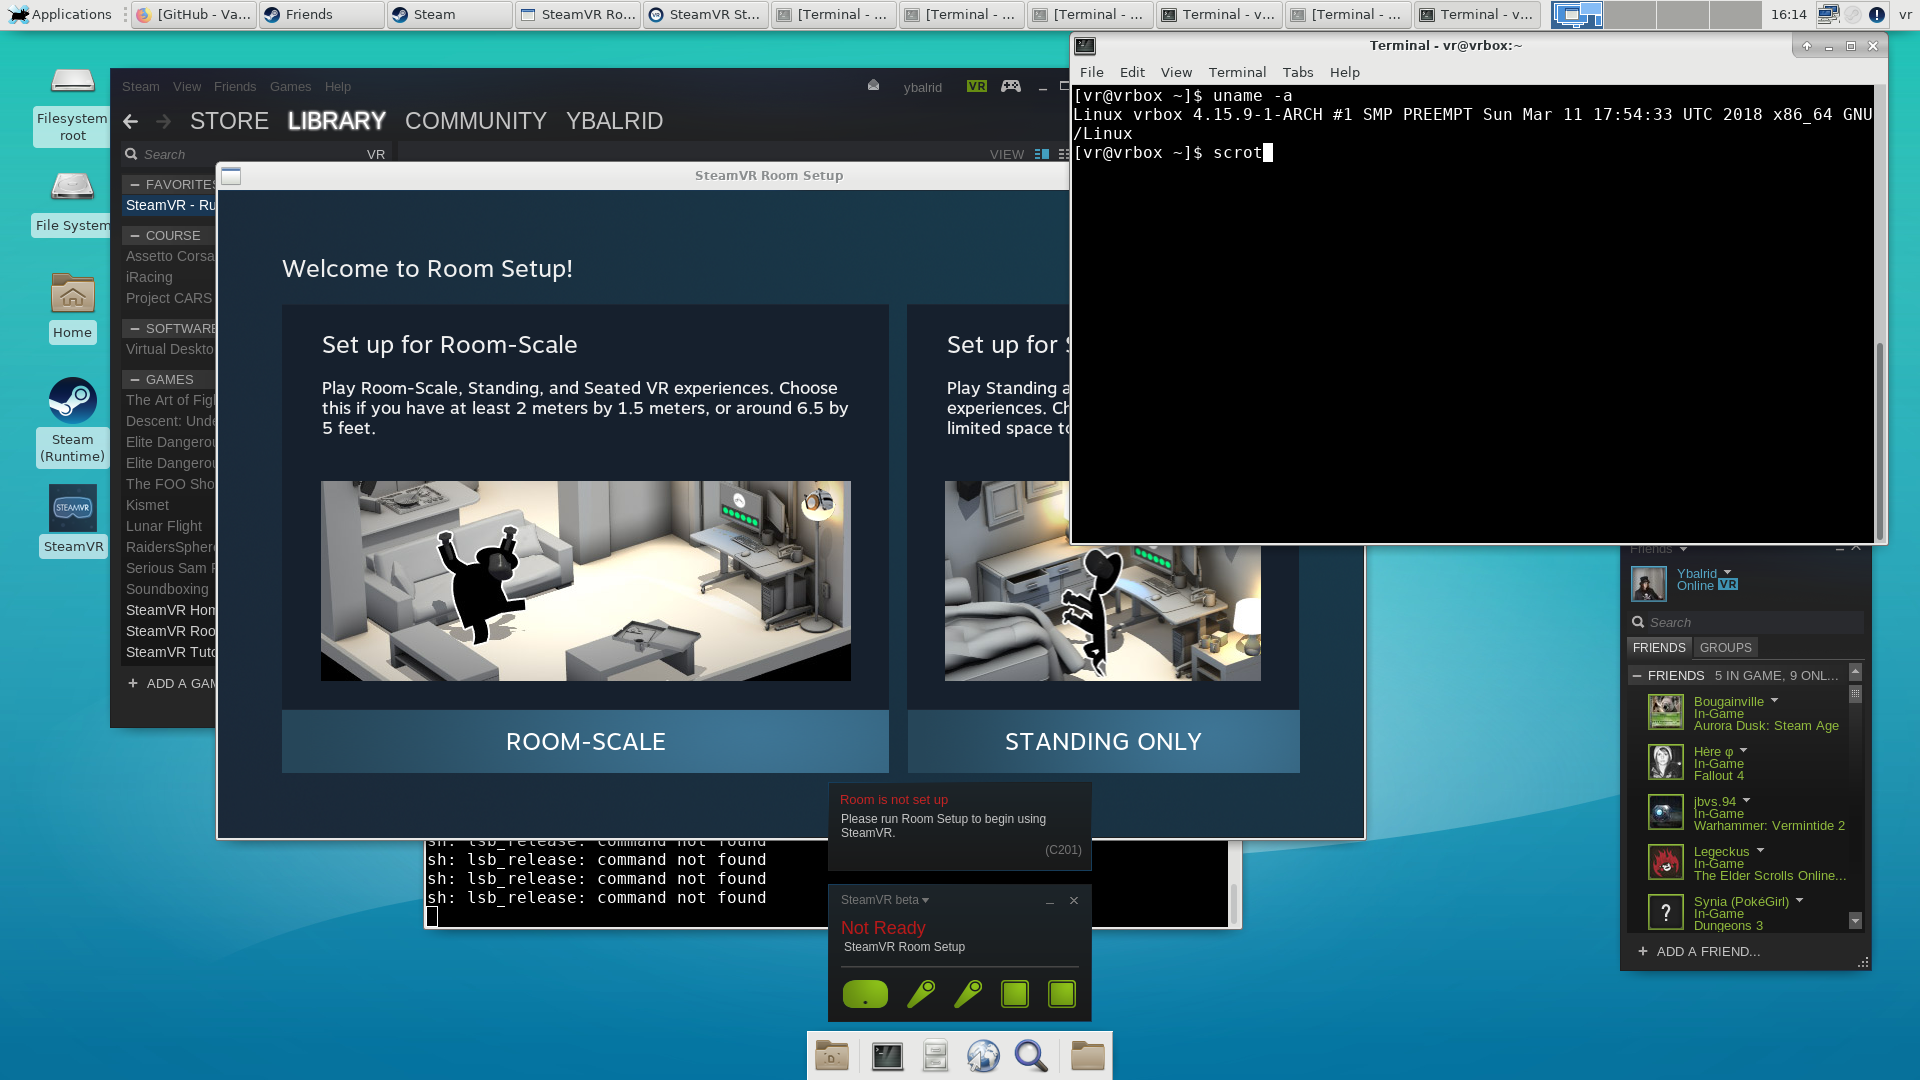The height and width of the screenshot is (1080, 1920).
Task: Switch to GROUPS tab in Friends window
Action: pyautogui.click(x=1725, y=648)
